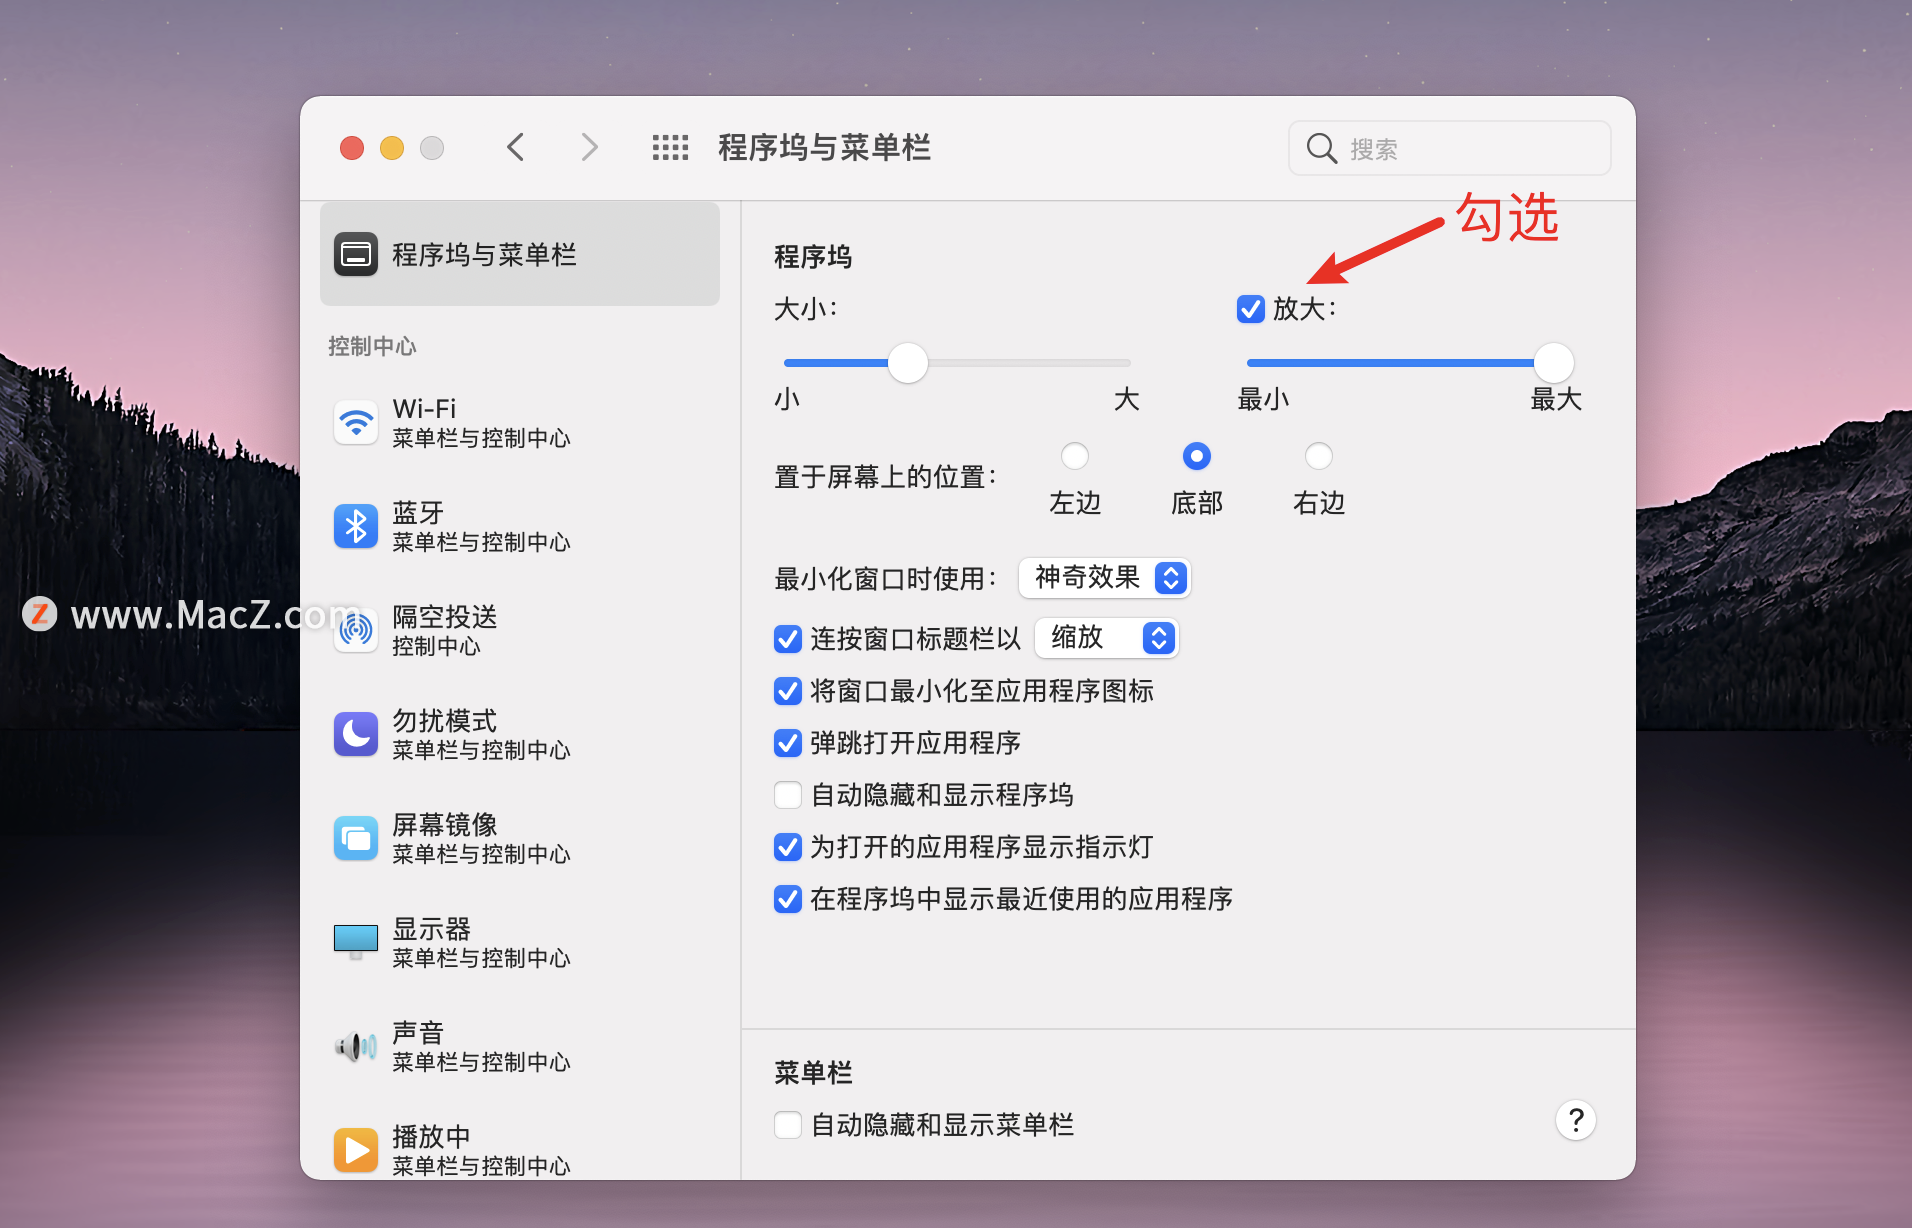Open the 神奇效果 minimize effect dropdown
The height and width of the screenshot is (1228, 1912).
(x=1105, y=578)
